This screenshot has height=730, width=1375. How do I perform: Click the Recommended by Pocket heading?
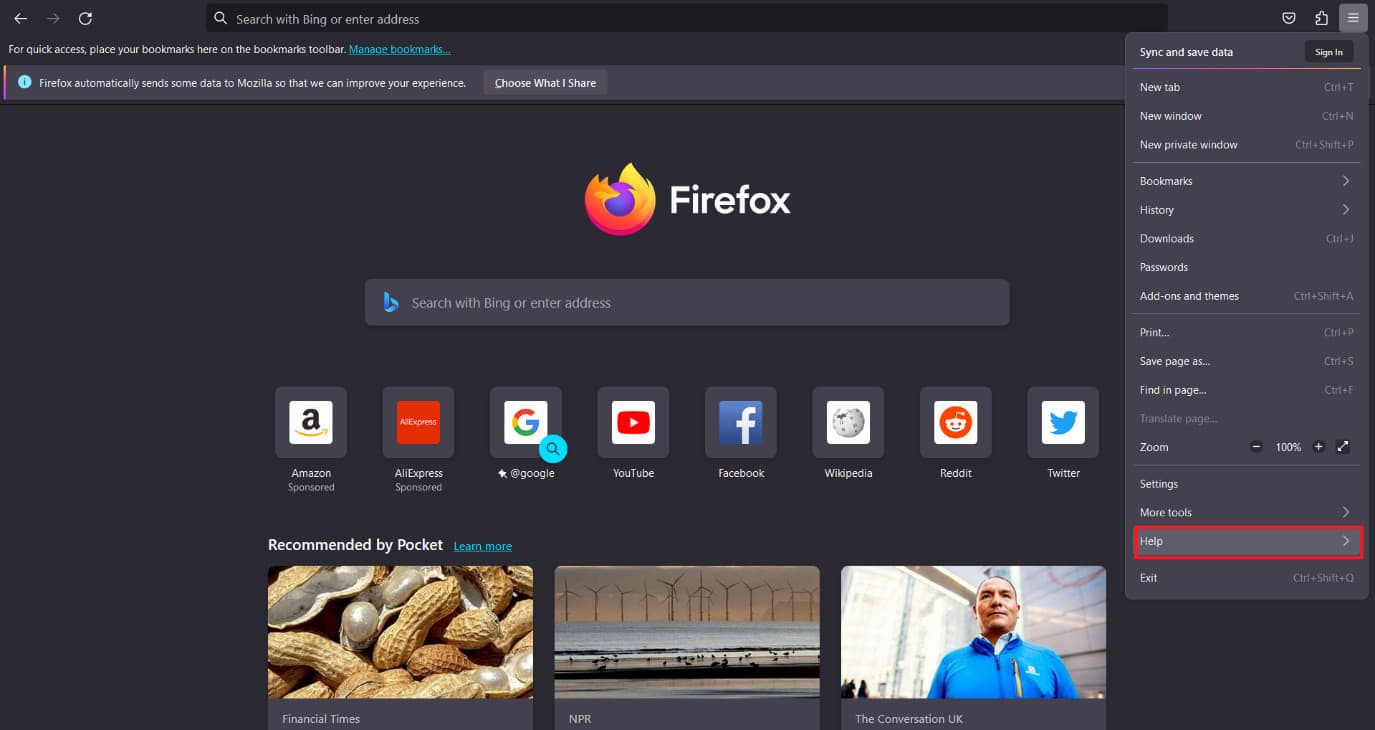click(x=355, y=545)
